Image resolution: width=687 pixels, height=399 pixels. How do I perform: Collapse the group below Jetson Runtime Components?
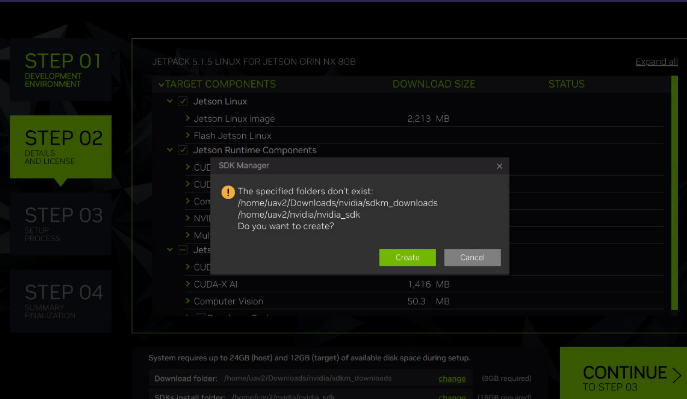tap(170, 250)
